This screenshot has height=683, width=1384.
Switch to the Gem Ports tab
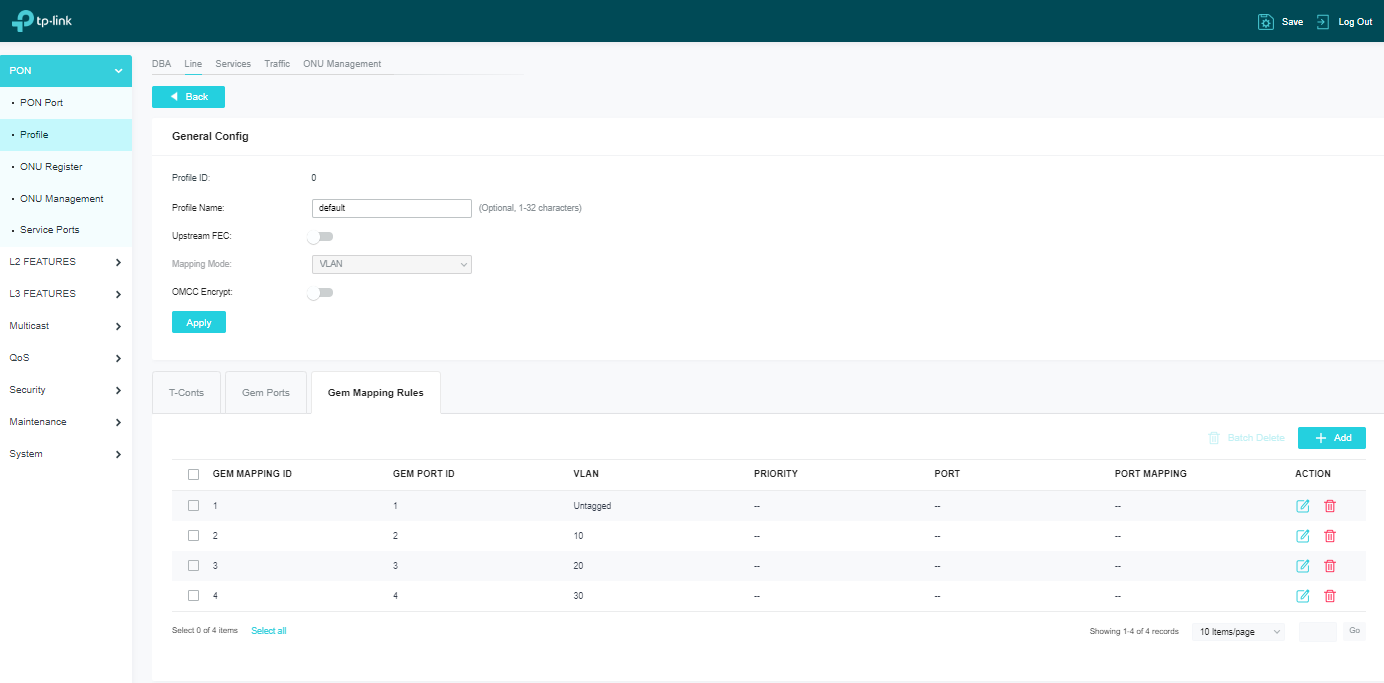click(266, 393)
